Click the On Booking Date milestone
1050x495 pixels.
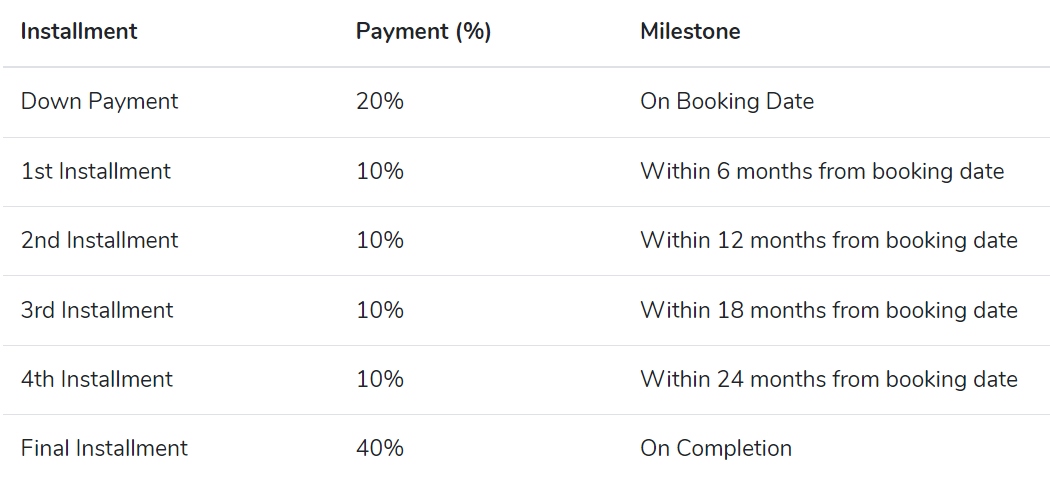pyautogui.click(x=727, y=101)
